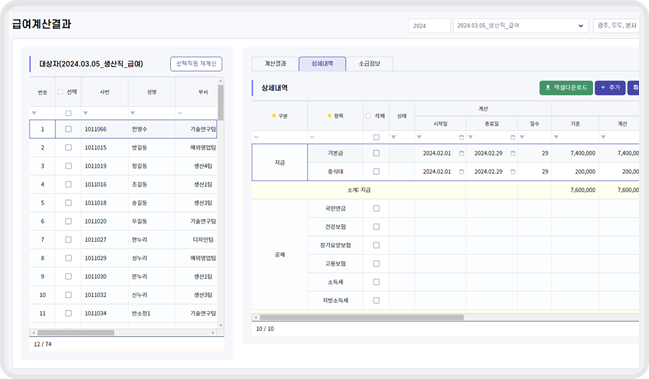The height and width of the screenshot is (379, 649).
Task: Select employee row with 사번 1011032
Action: [123, 295]
